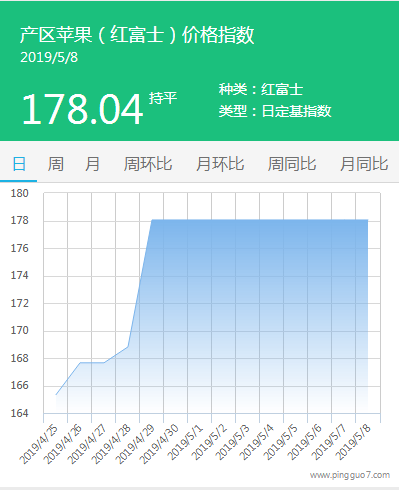Click the 2019/4/30 x-axis label
The image size is (399, 490).
159,444
